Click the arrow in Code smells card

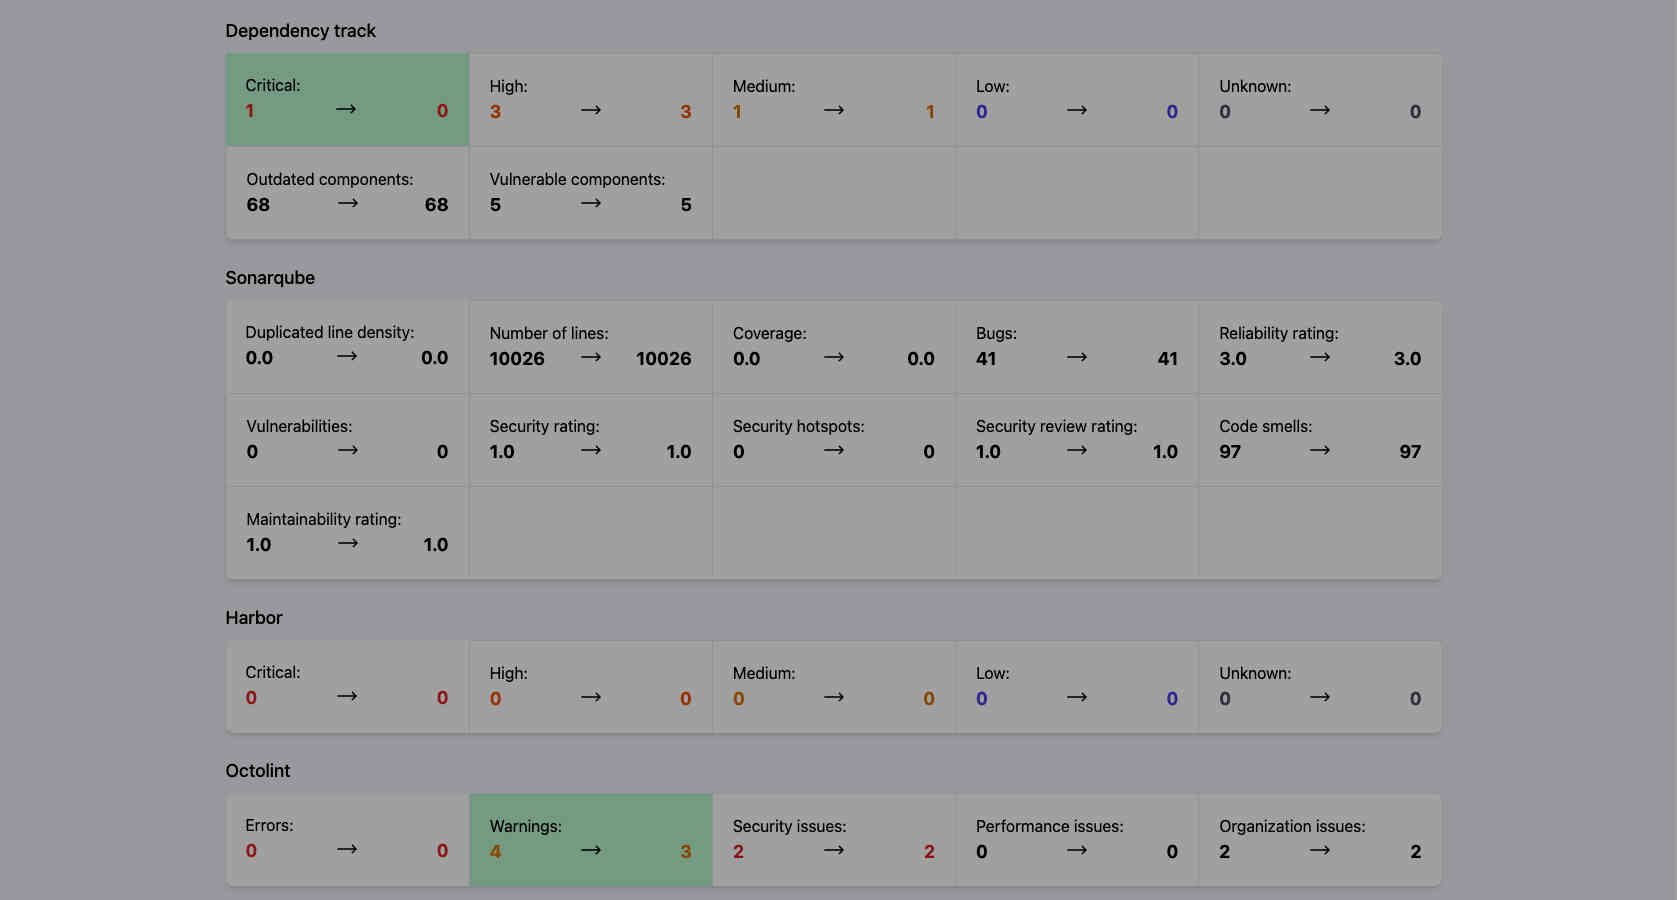pyautogui.click(x=1320, y=450)
